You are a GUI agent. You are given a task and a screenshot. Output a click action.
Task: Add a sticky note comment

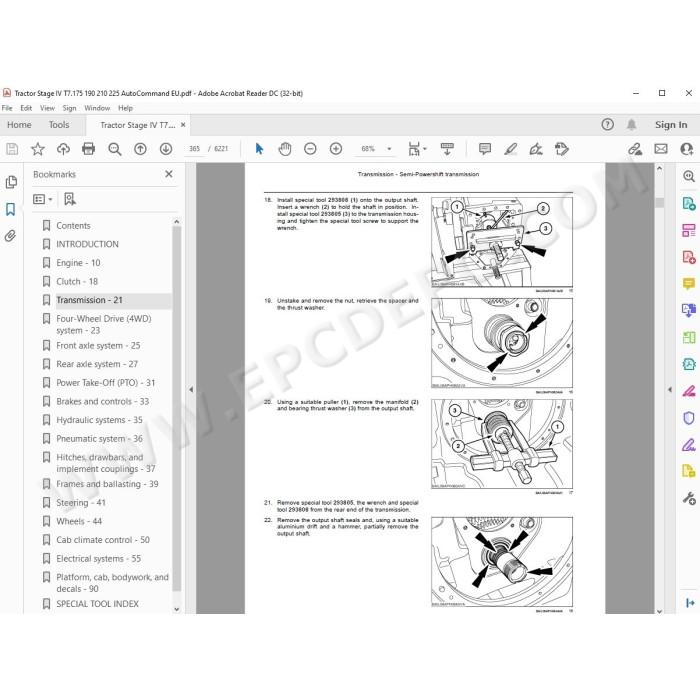484,149
